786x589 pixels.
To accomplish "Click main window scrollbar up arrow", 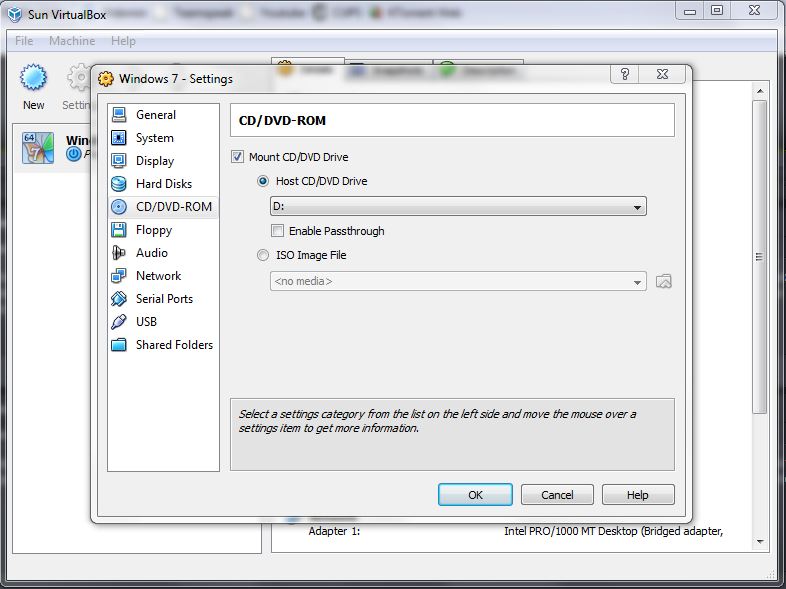I will (760, 91).
